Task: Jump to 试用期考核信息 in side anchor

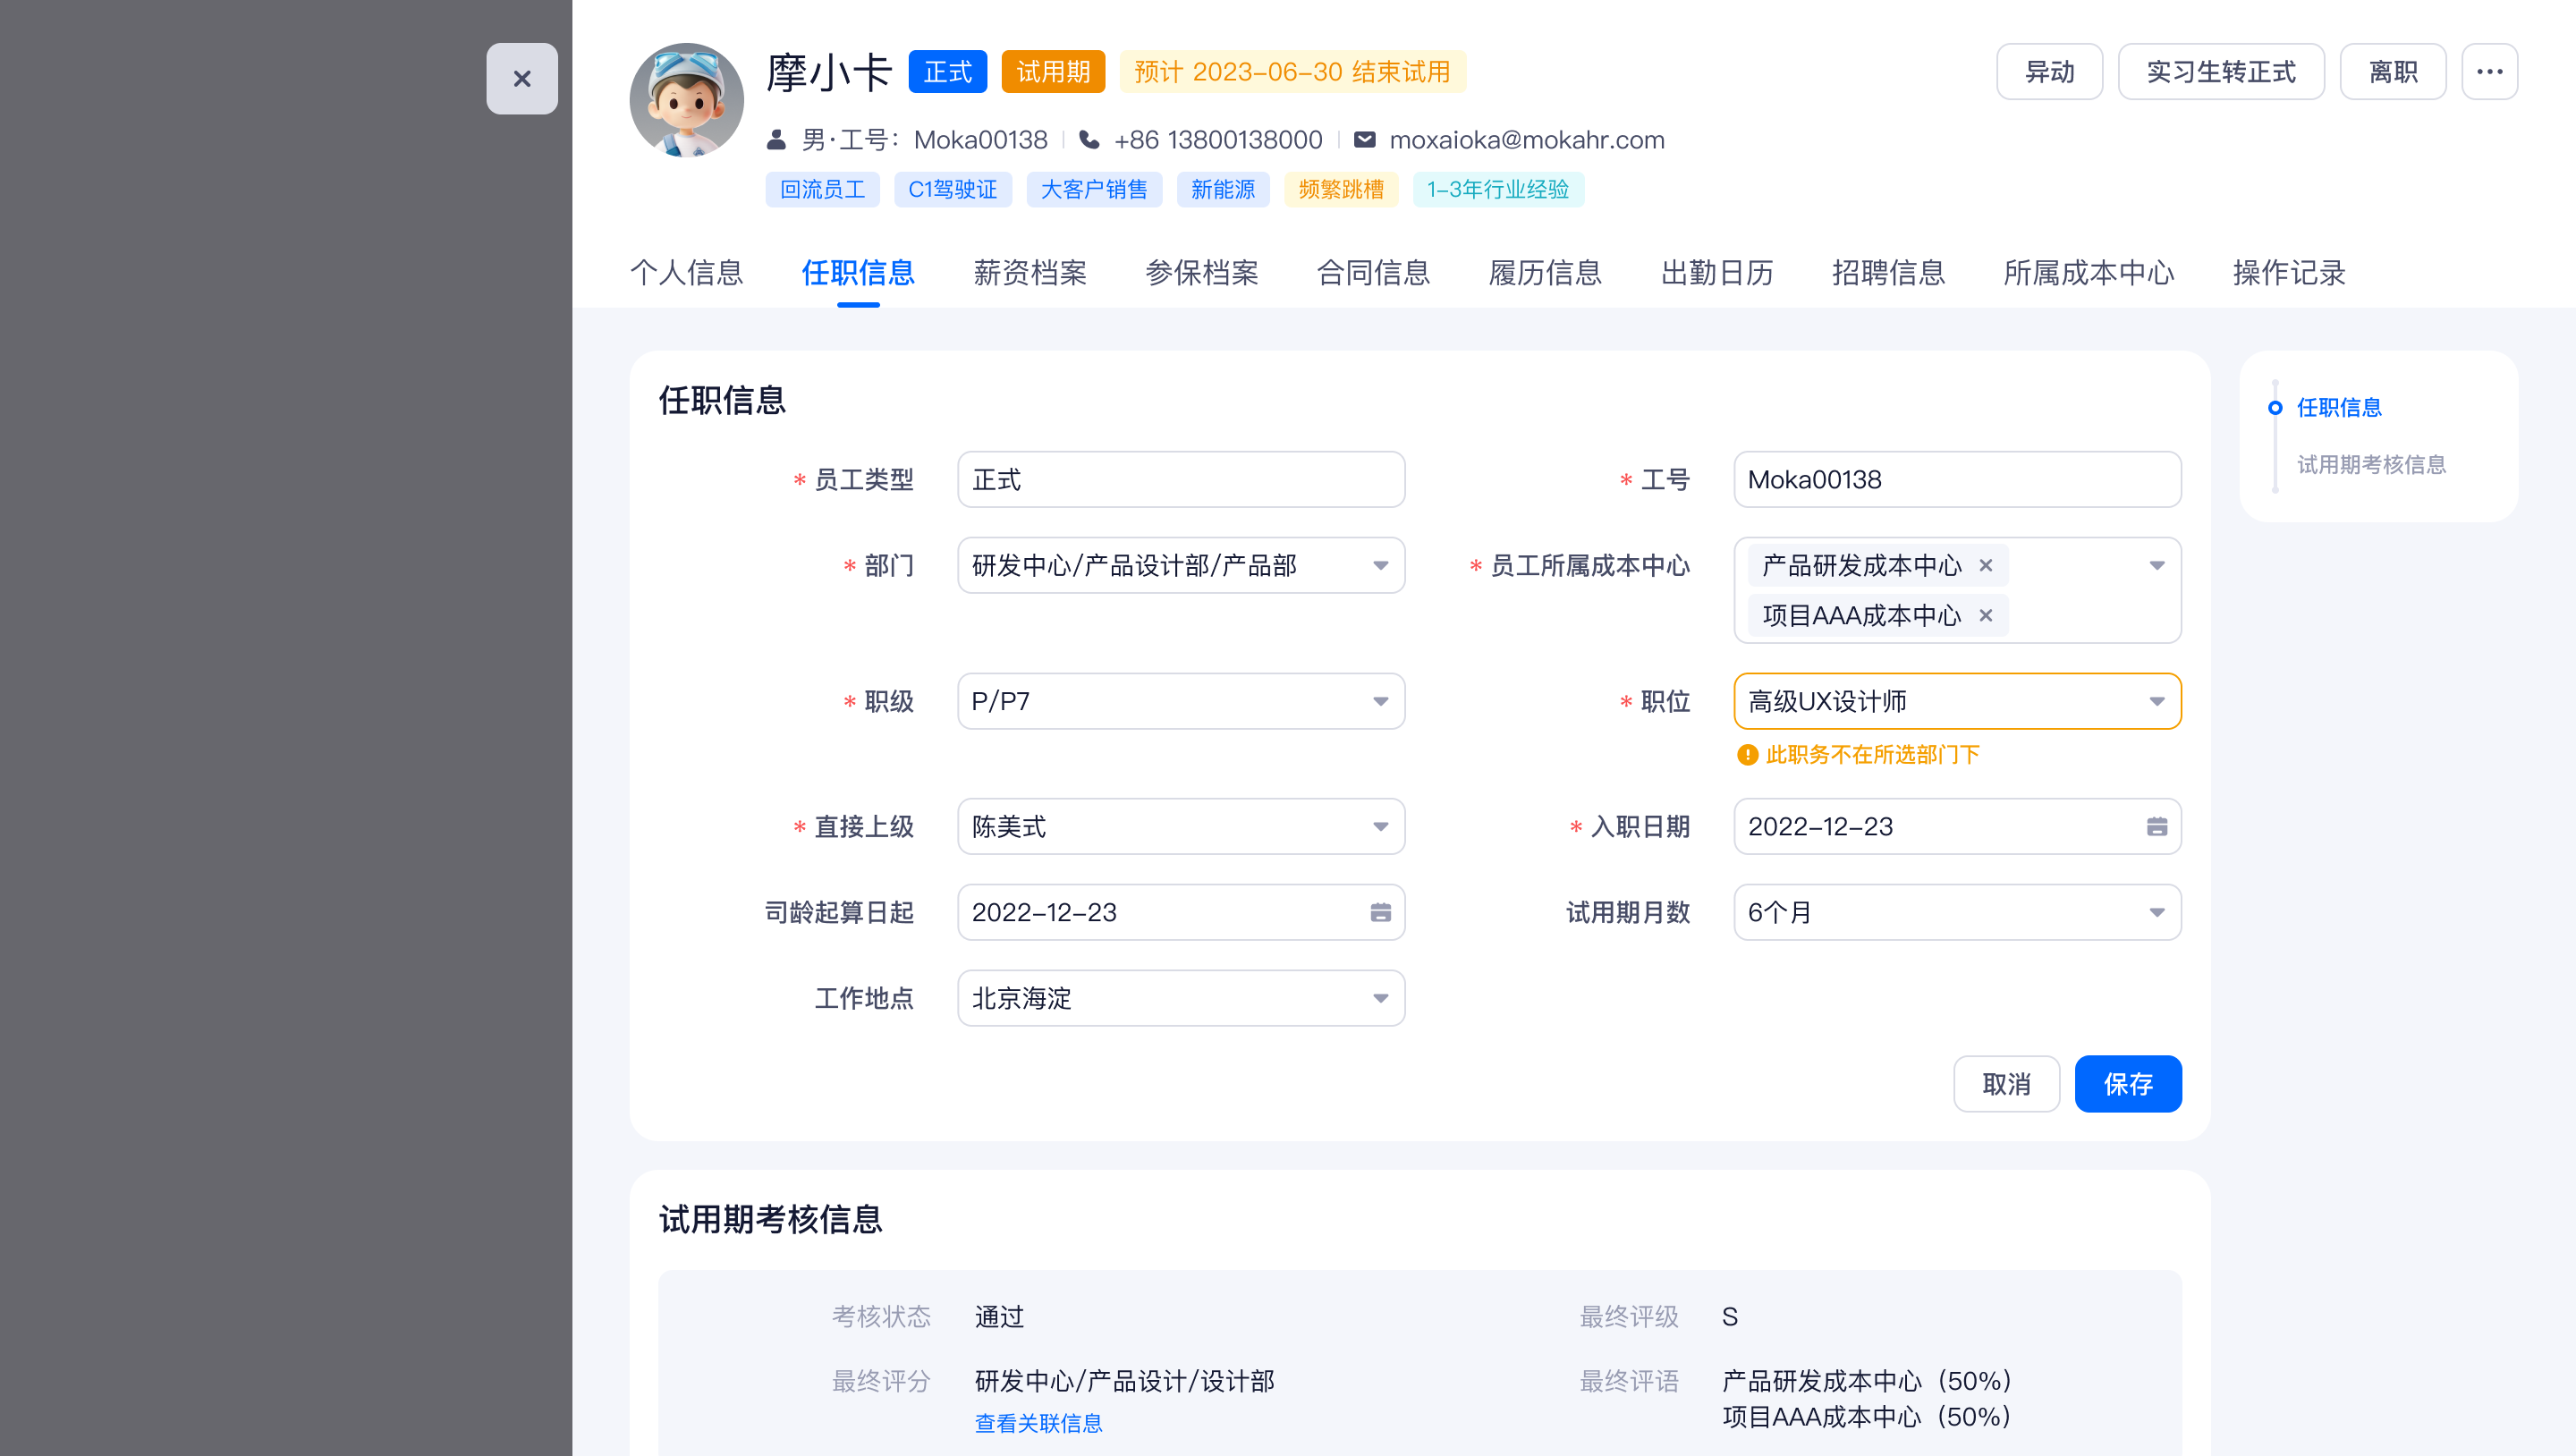Action: tap(2370, 464)
